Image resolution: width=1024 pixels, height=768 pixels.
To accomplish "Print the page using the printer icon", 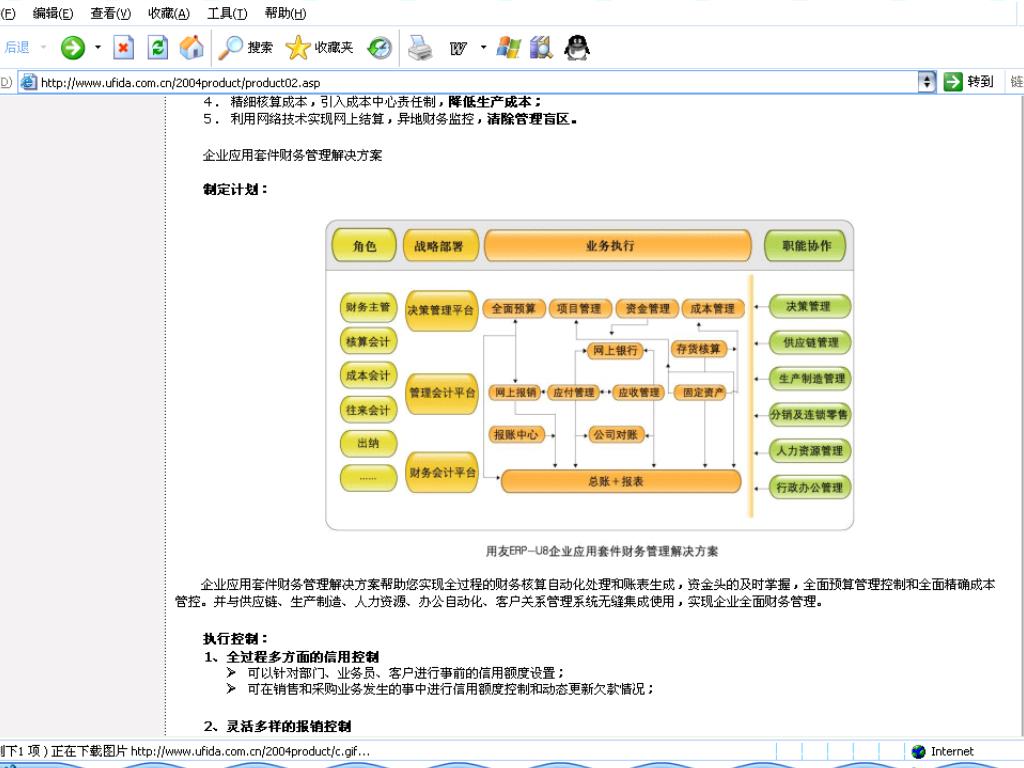I will point(420,48).
